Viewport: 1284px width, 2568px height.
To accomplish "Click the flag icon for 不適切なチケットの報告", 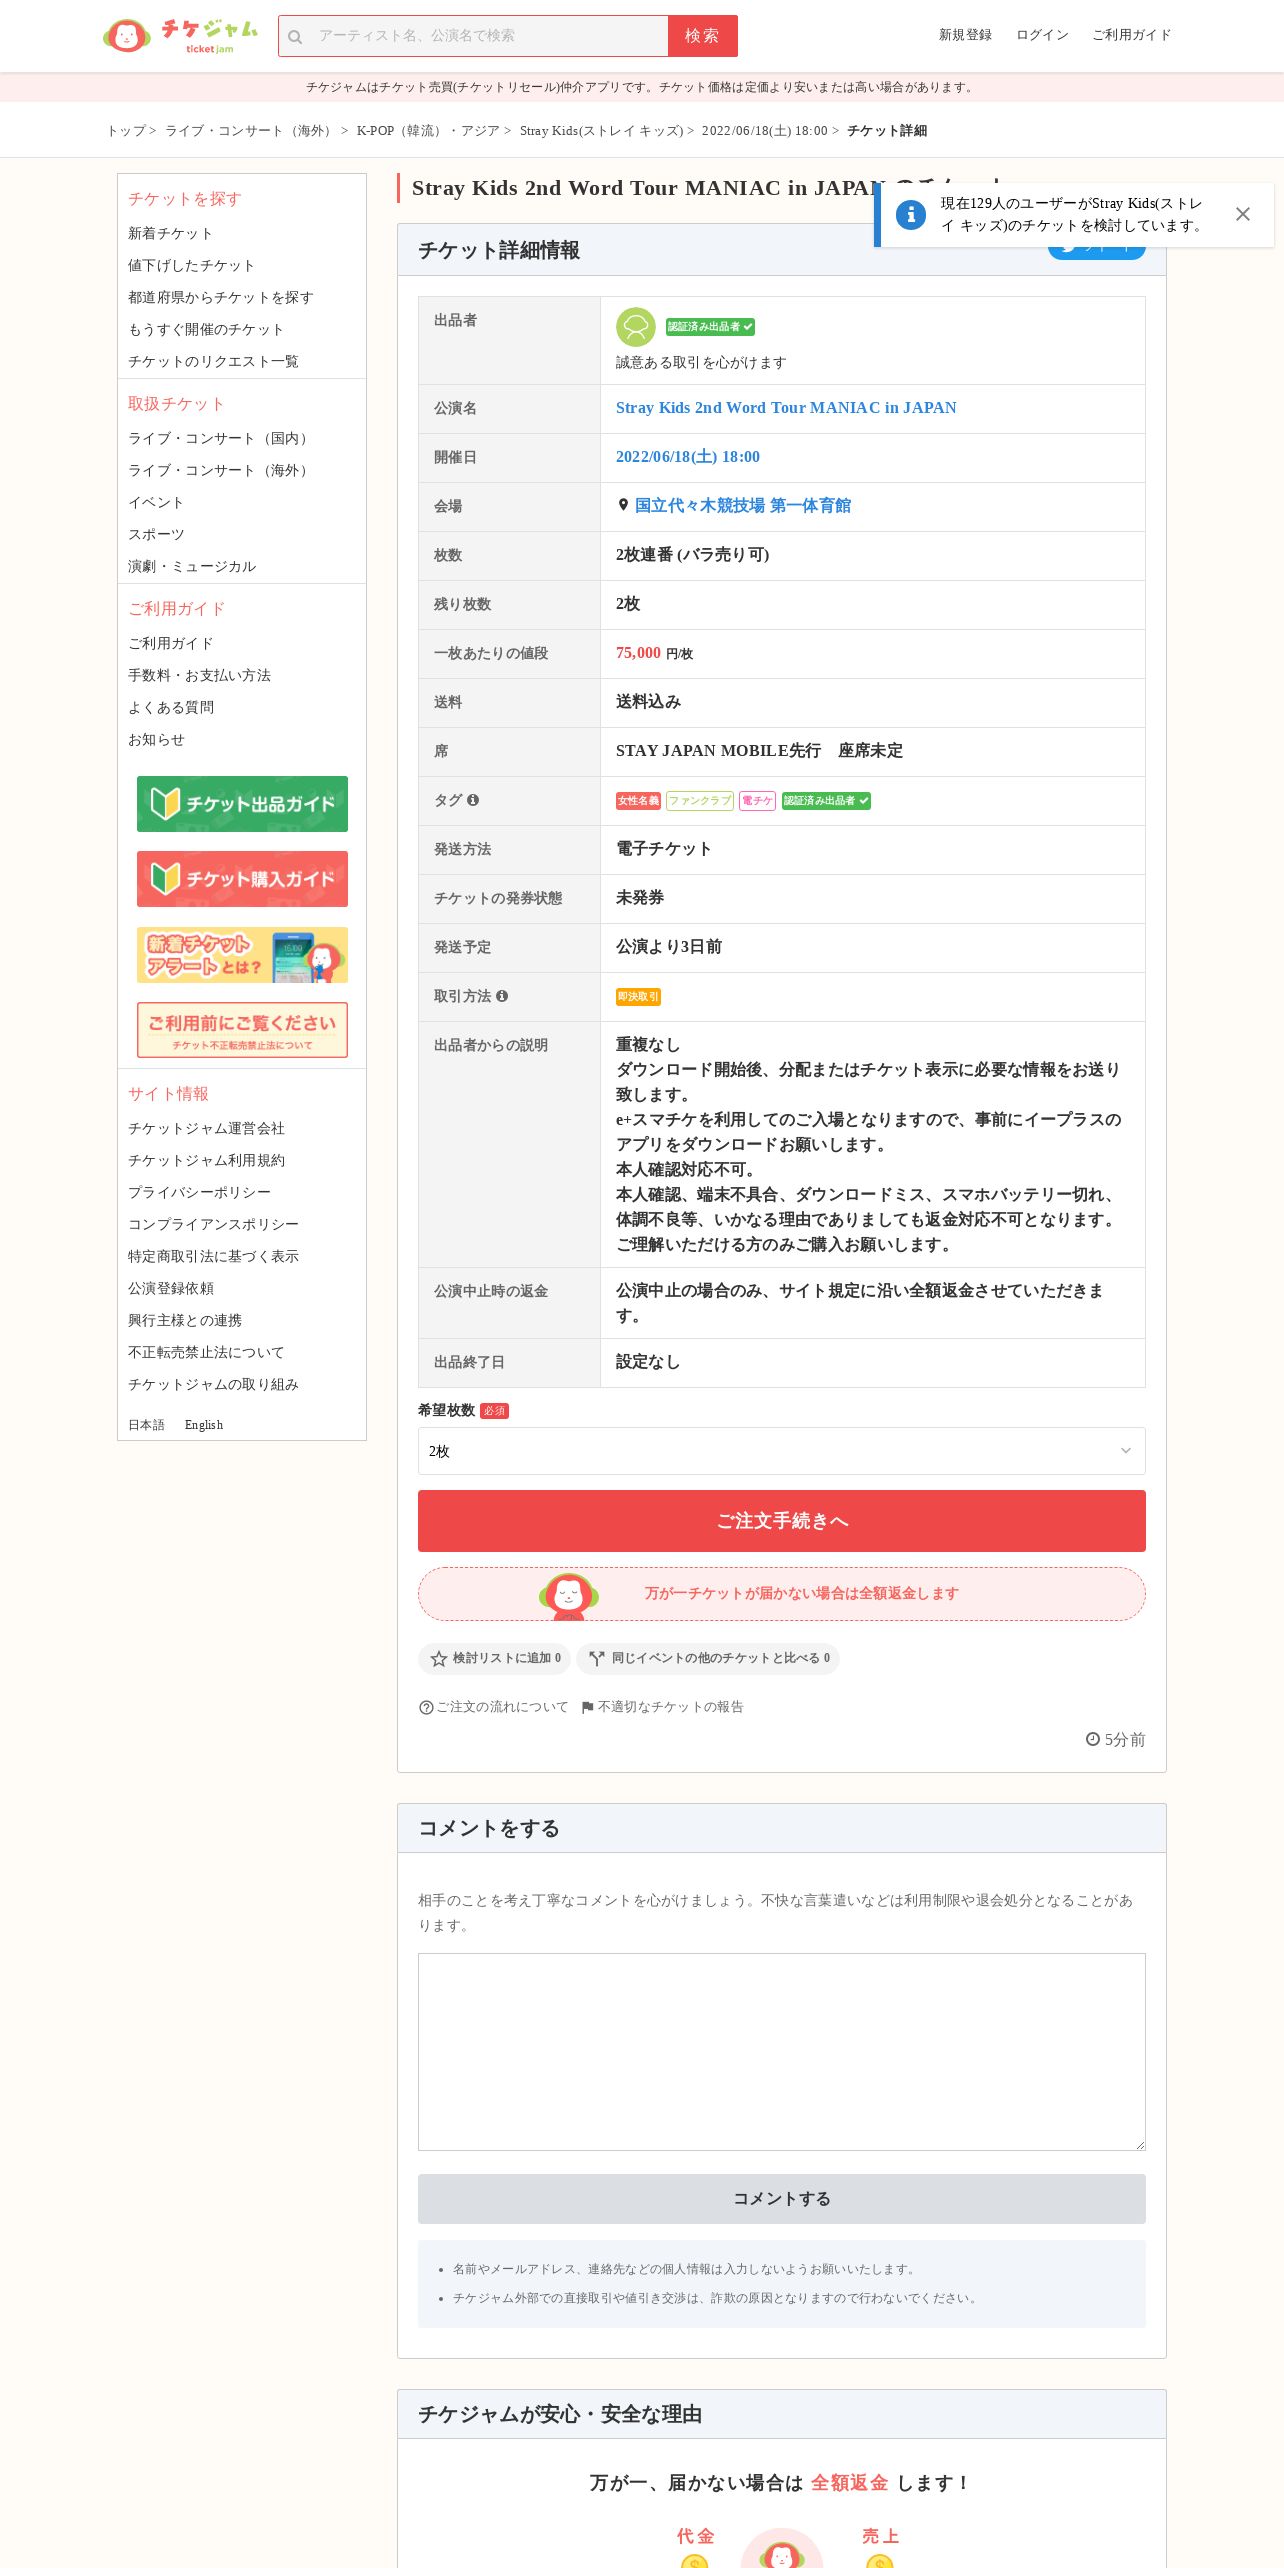I will click(588, 1707).
